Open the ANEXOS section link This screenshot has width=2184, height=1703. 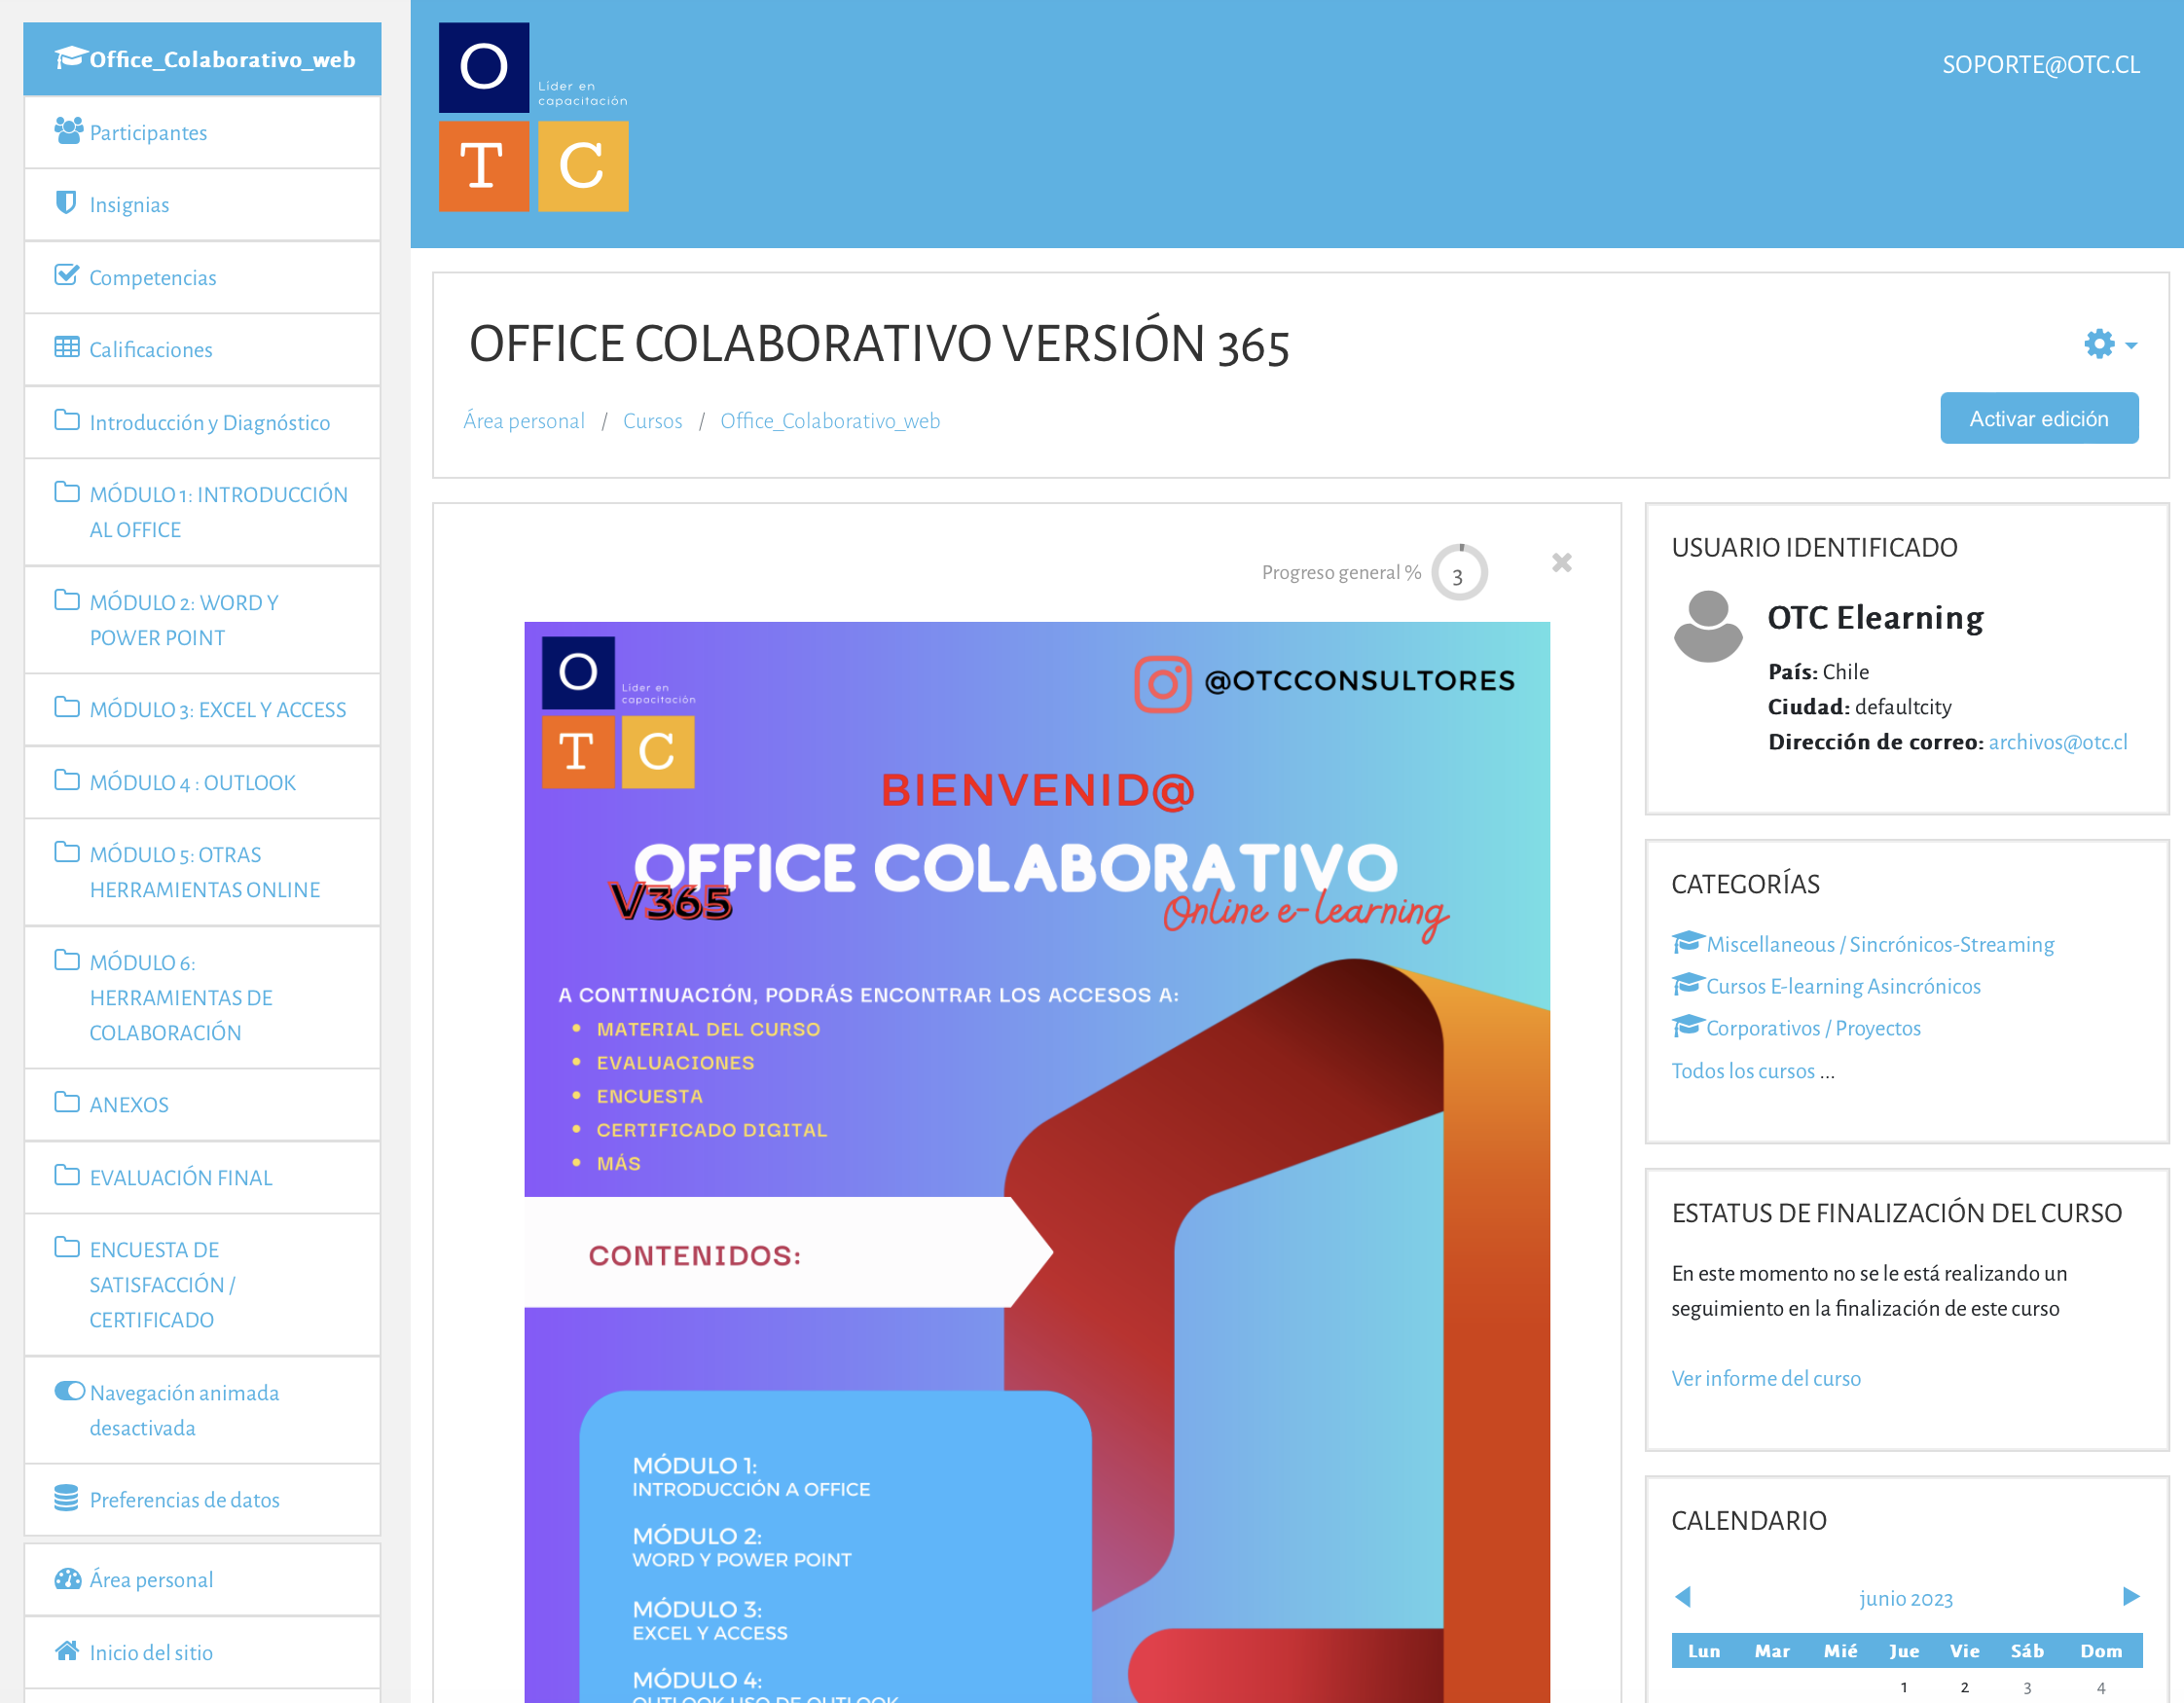click(x=202, y=1104)
